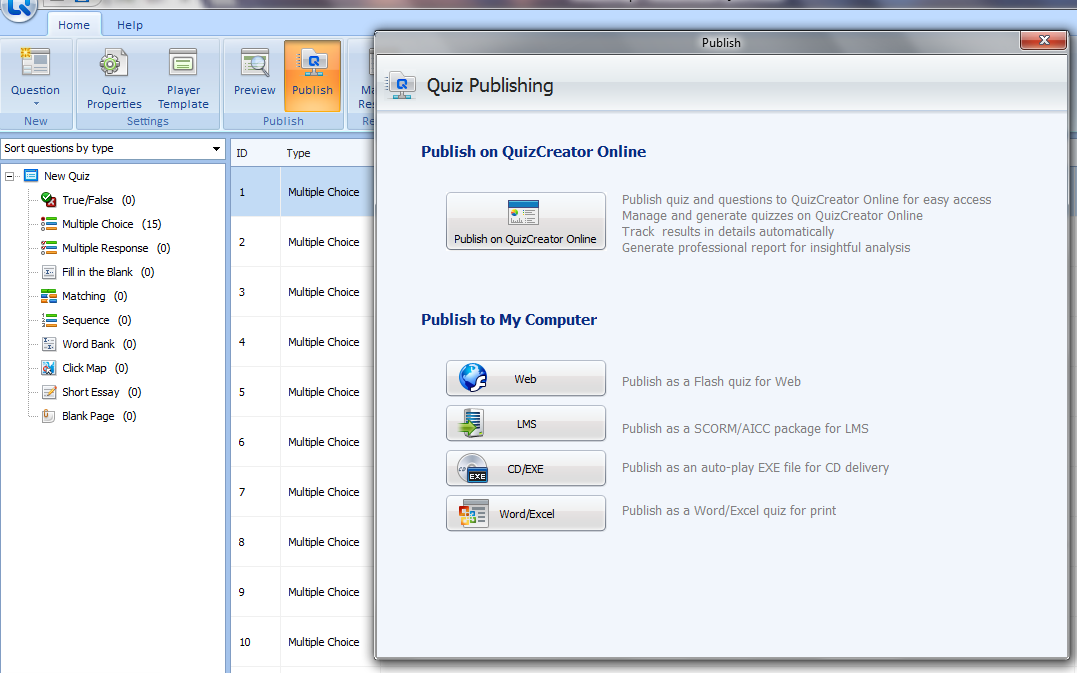Select question row 9 Multiple Choice

click(x=302, y=592)
